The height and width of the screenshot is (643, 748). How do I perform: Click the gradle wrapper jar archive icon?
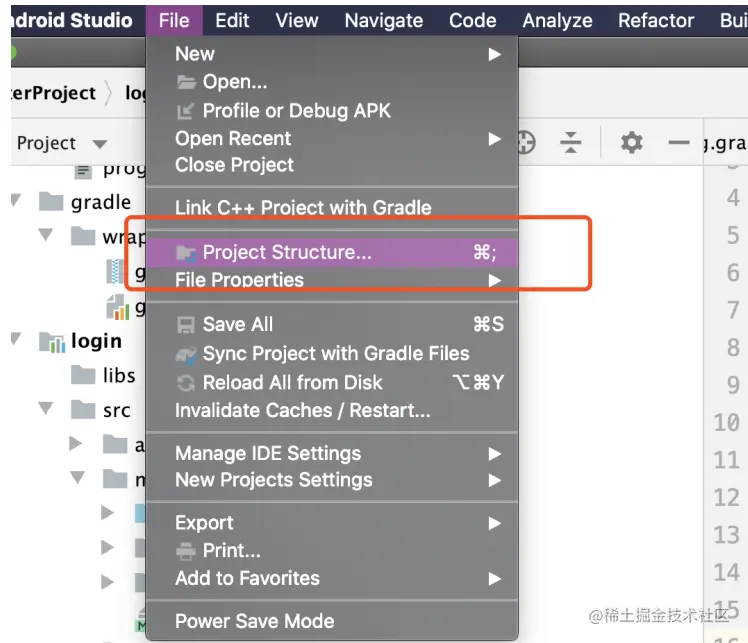coord(114,271)
